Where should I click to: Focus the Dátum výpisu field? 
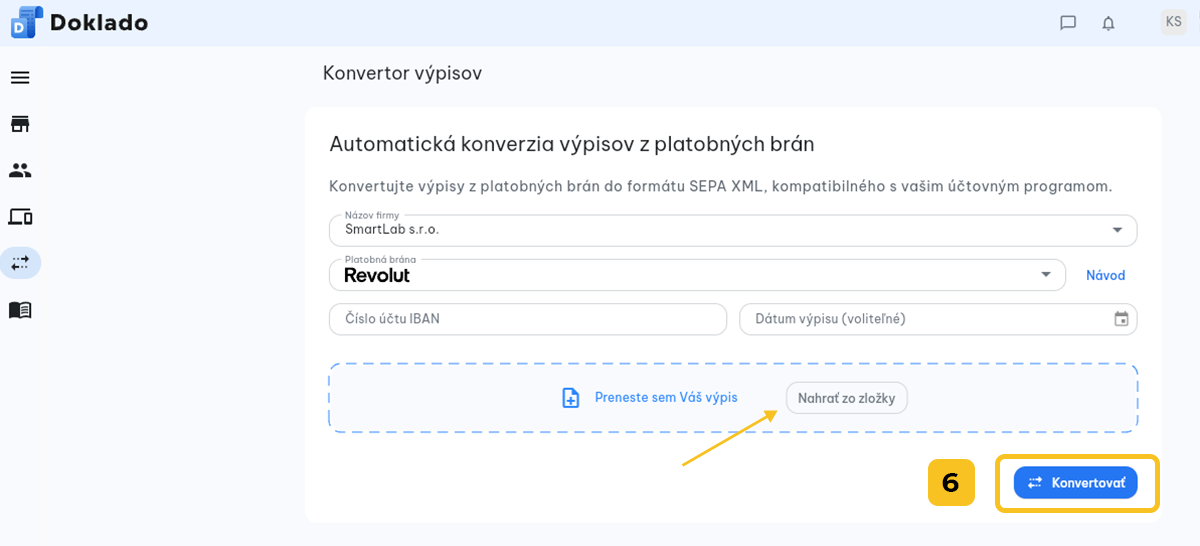click(x=938, y=319)
